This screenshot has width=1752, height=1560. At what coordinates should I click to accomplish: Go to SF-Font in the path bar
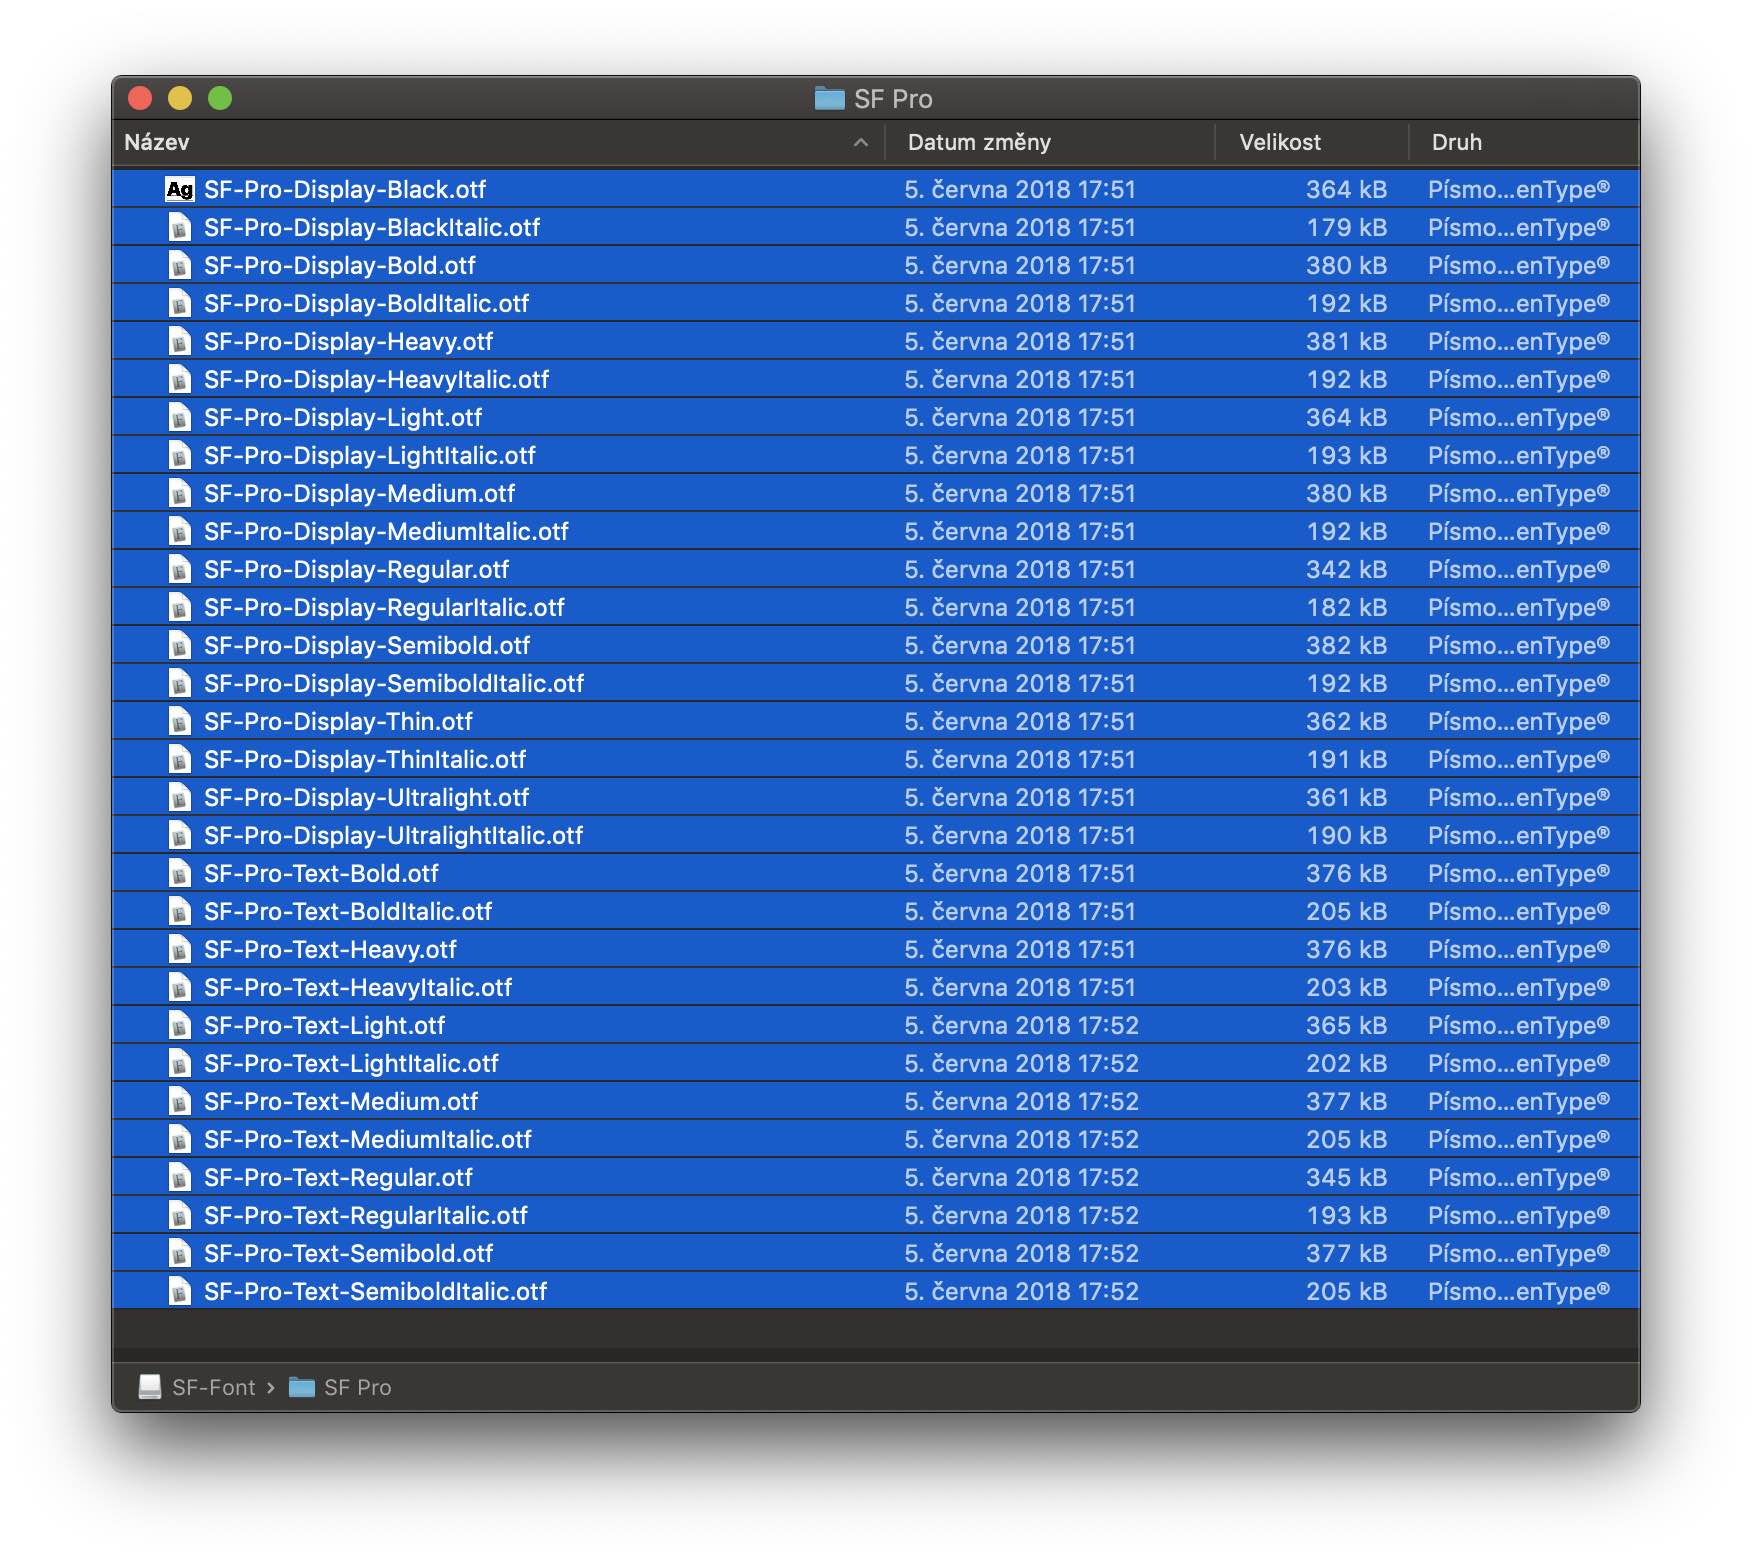pos(214,1387)
